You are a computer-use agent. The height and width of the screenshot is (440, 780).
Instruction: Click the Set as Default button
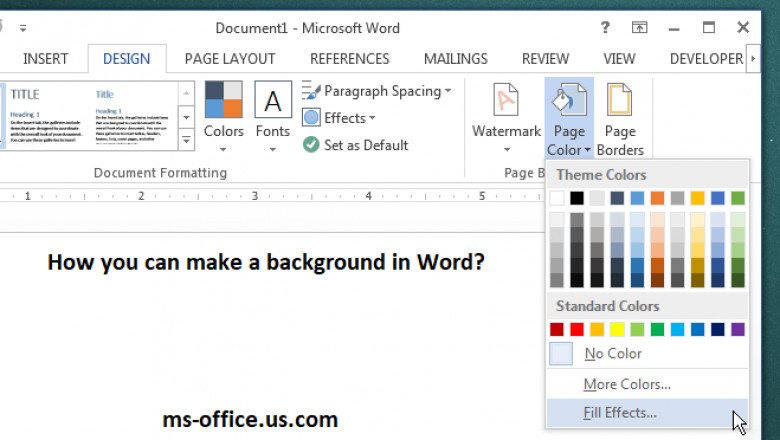355,145
